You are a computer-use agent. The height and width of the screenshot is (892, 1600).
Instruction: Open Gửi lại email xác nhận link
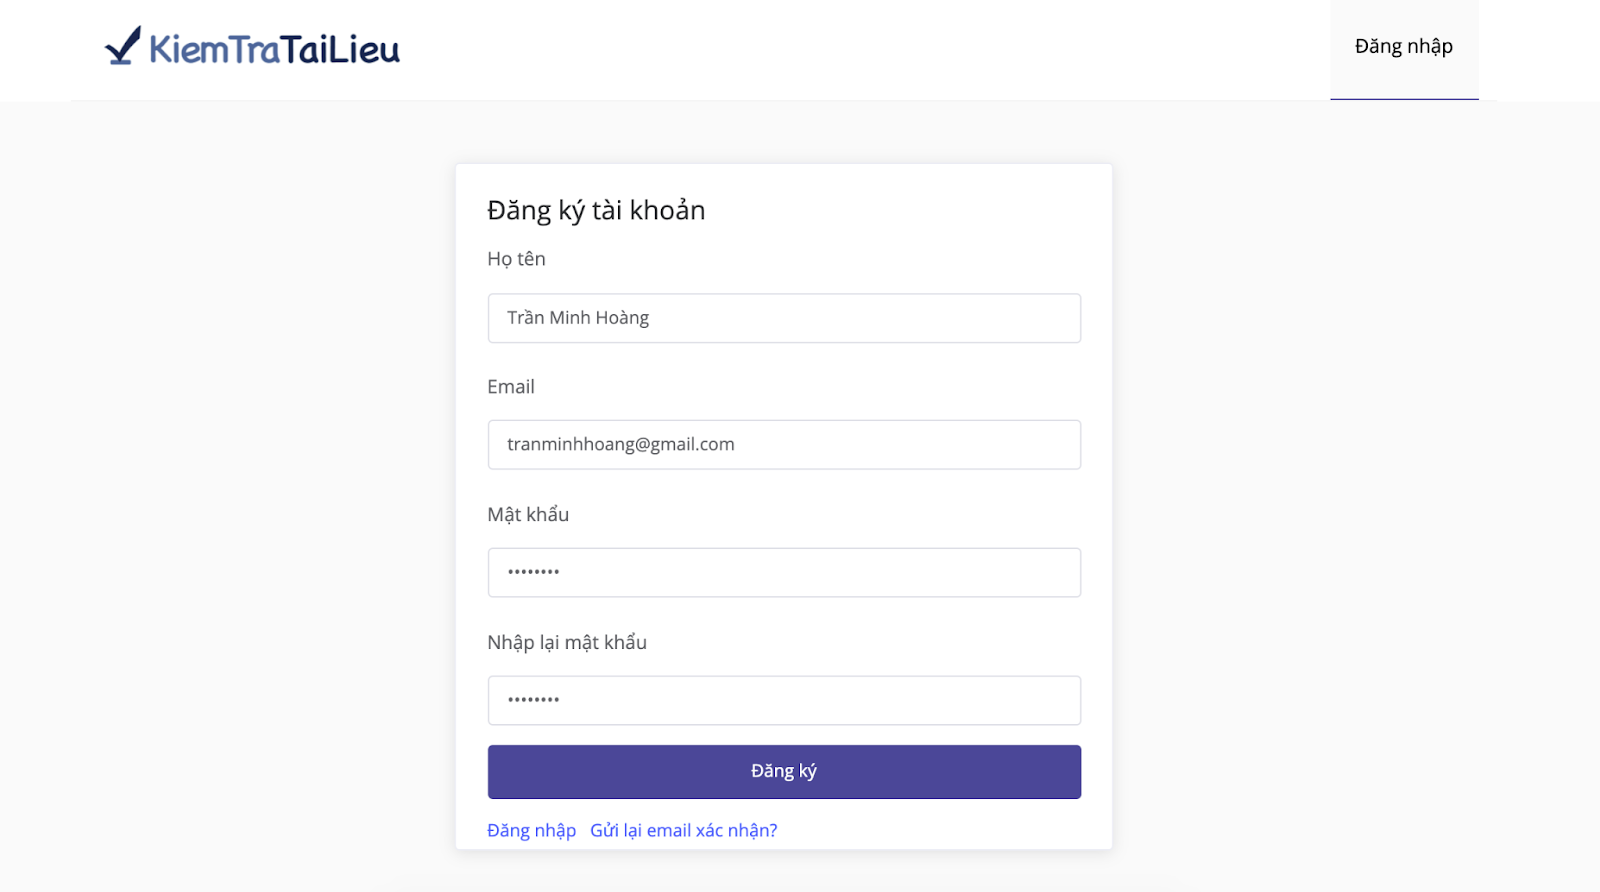[684, 831]
